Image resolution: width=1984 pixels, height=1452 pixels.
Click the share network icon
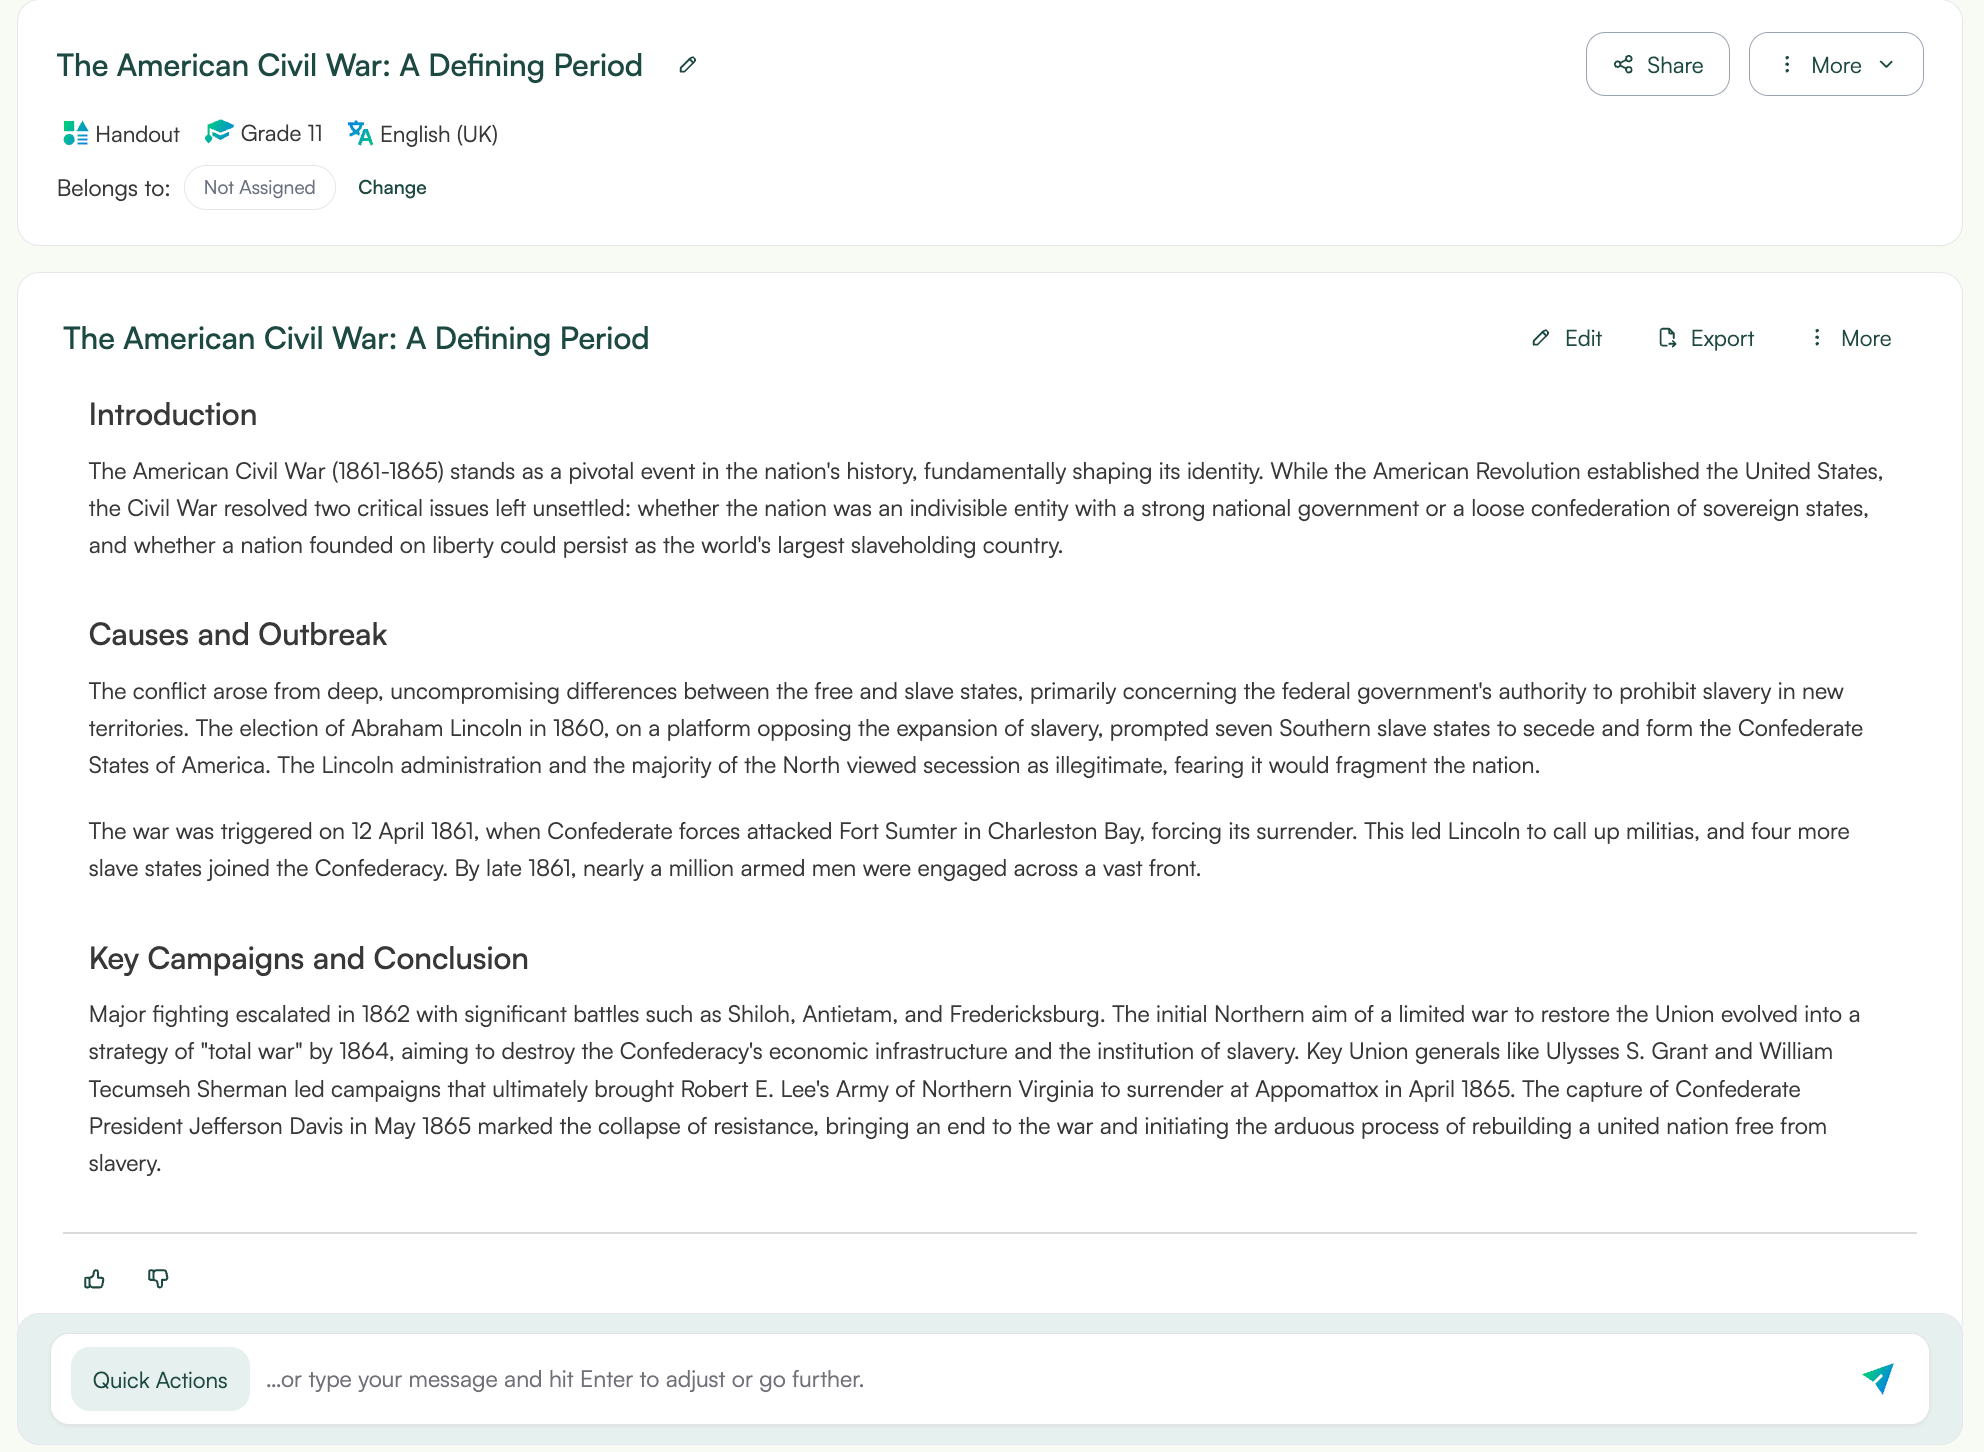click(x=1623, y=64)
